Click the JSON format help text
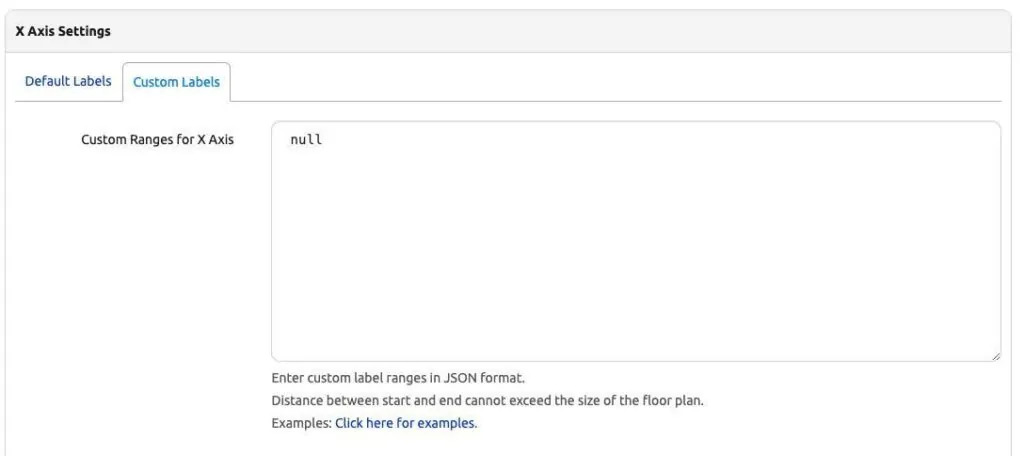 click(398, 378)
